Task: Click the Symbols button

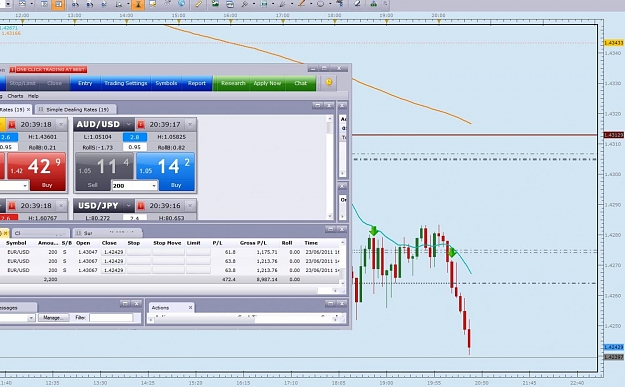Action: (166, 83)
